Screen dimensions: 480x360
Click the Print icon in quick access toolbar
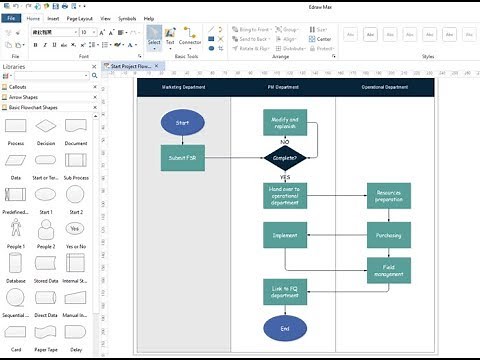[65, 6]
